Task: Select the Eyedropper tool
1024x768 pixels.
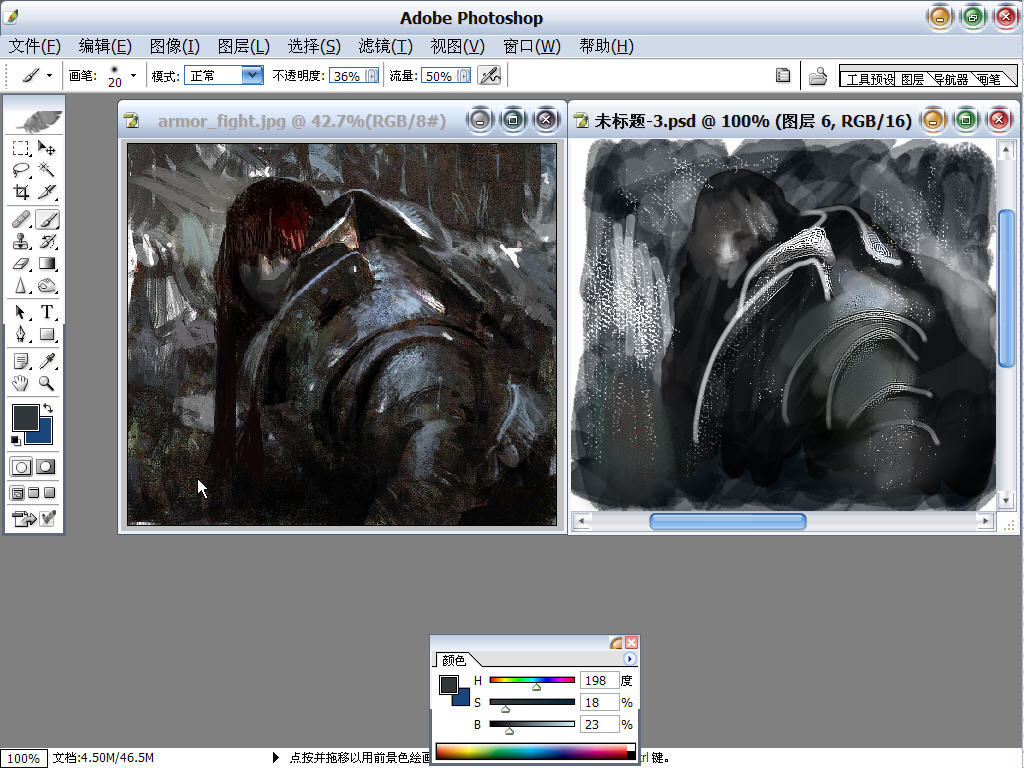Action: [x=46, y=361]
